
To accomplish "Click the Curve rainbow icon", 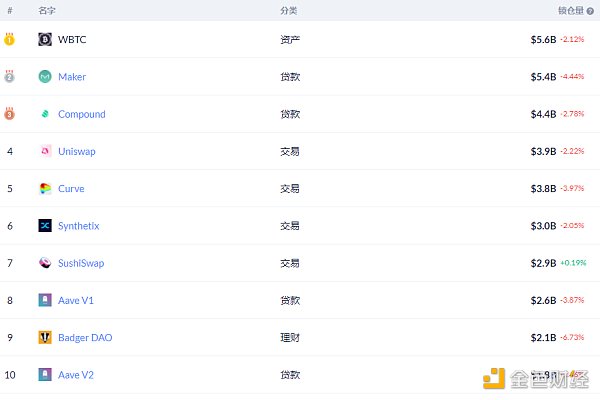I will point(45,188).
